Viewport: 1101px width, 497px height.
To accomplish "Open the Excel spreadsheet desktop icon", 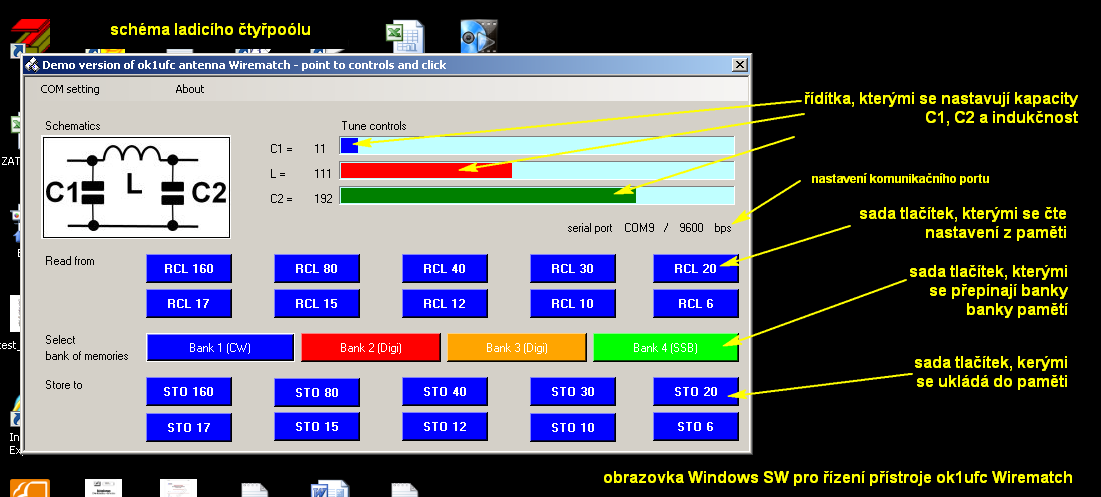I will tap(404, 36).
